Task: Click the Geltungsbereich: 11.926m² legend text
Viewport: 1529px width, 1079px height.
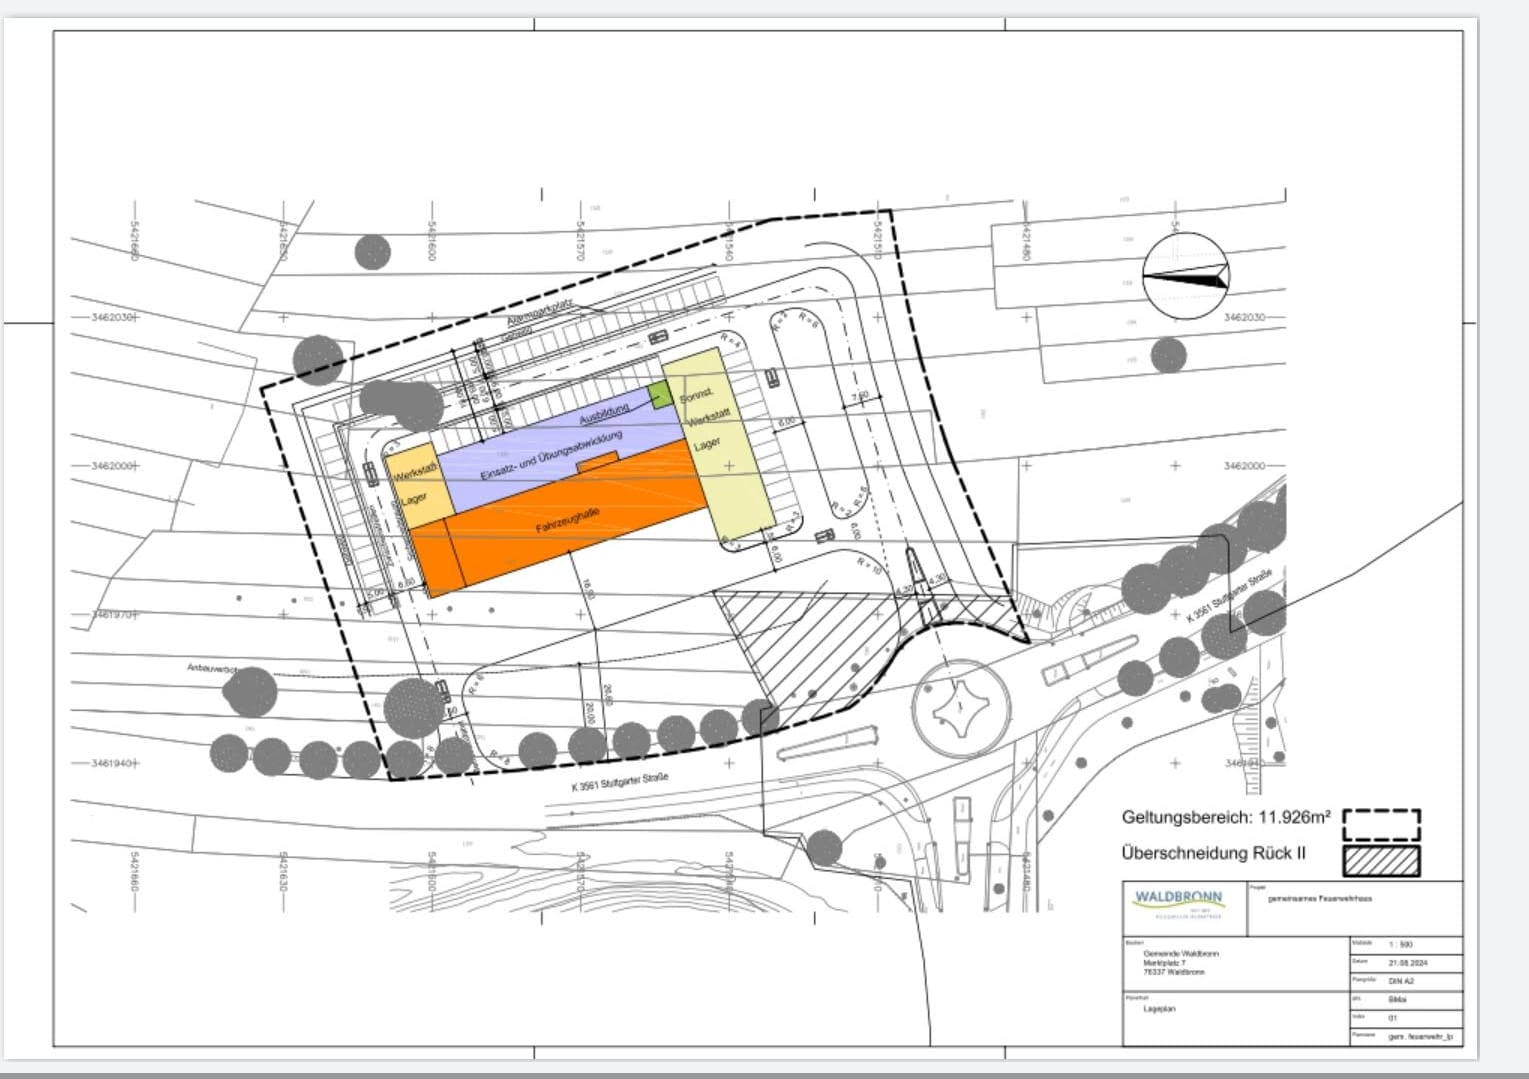Action: [1226, 817]
